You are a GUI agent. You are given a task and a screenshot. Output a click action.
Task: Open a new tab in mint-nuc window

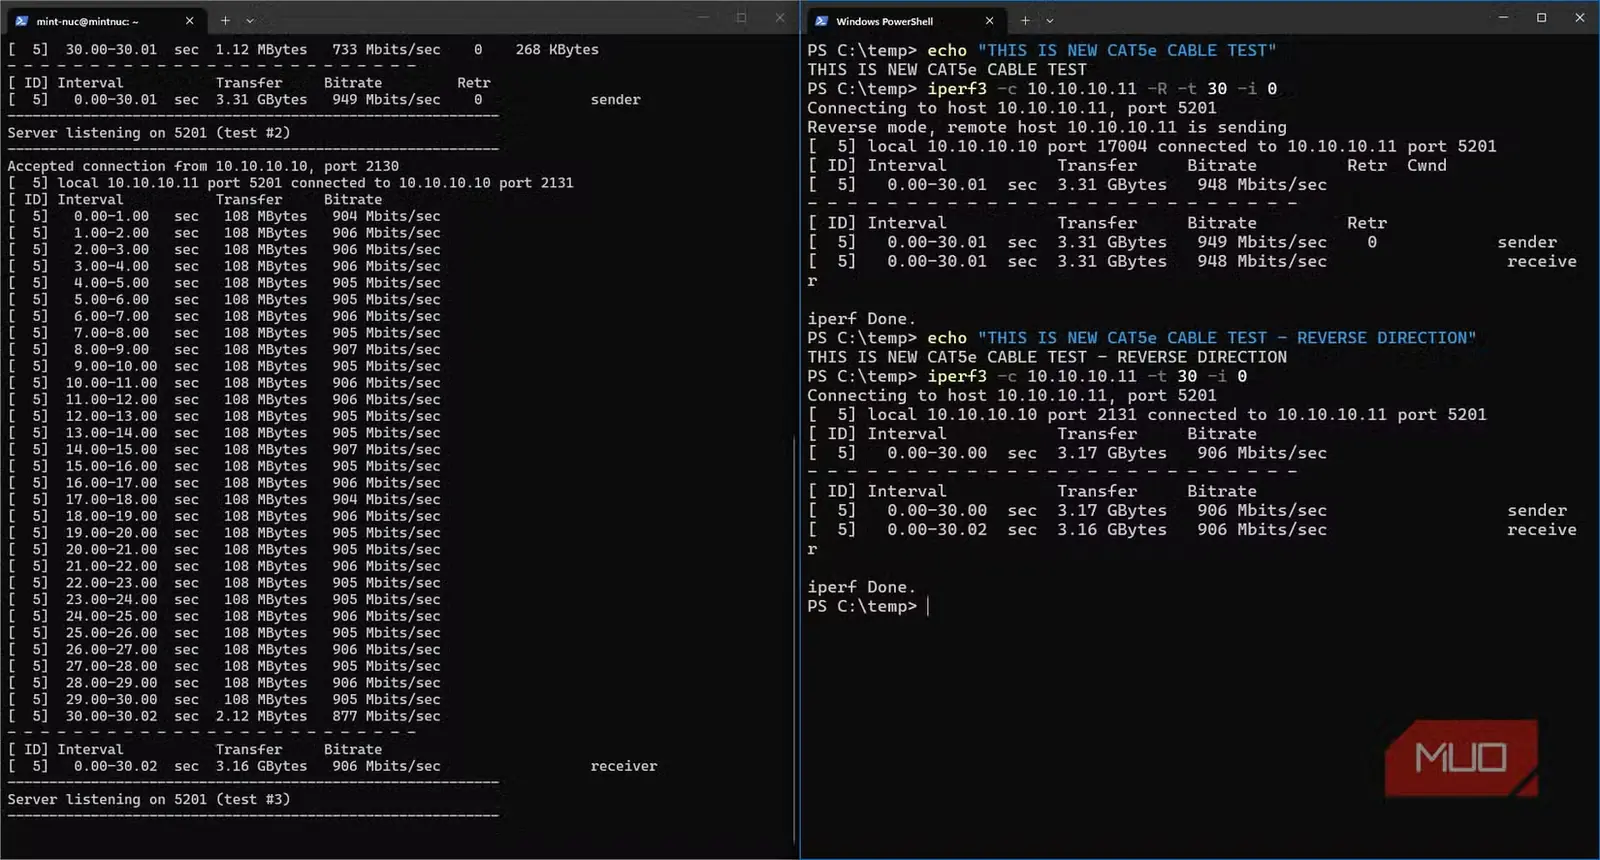point(225,20)
